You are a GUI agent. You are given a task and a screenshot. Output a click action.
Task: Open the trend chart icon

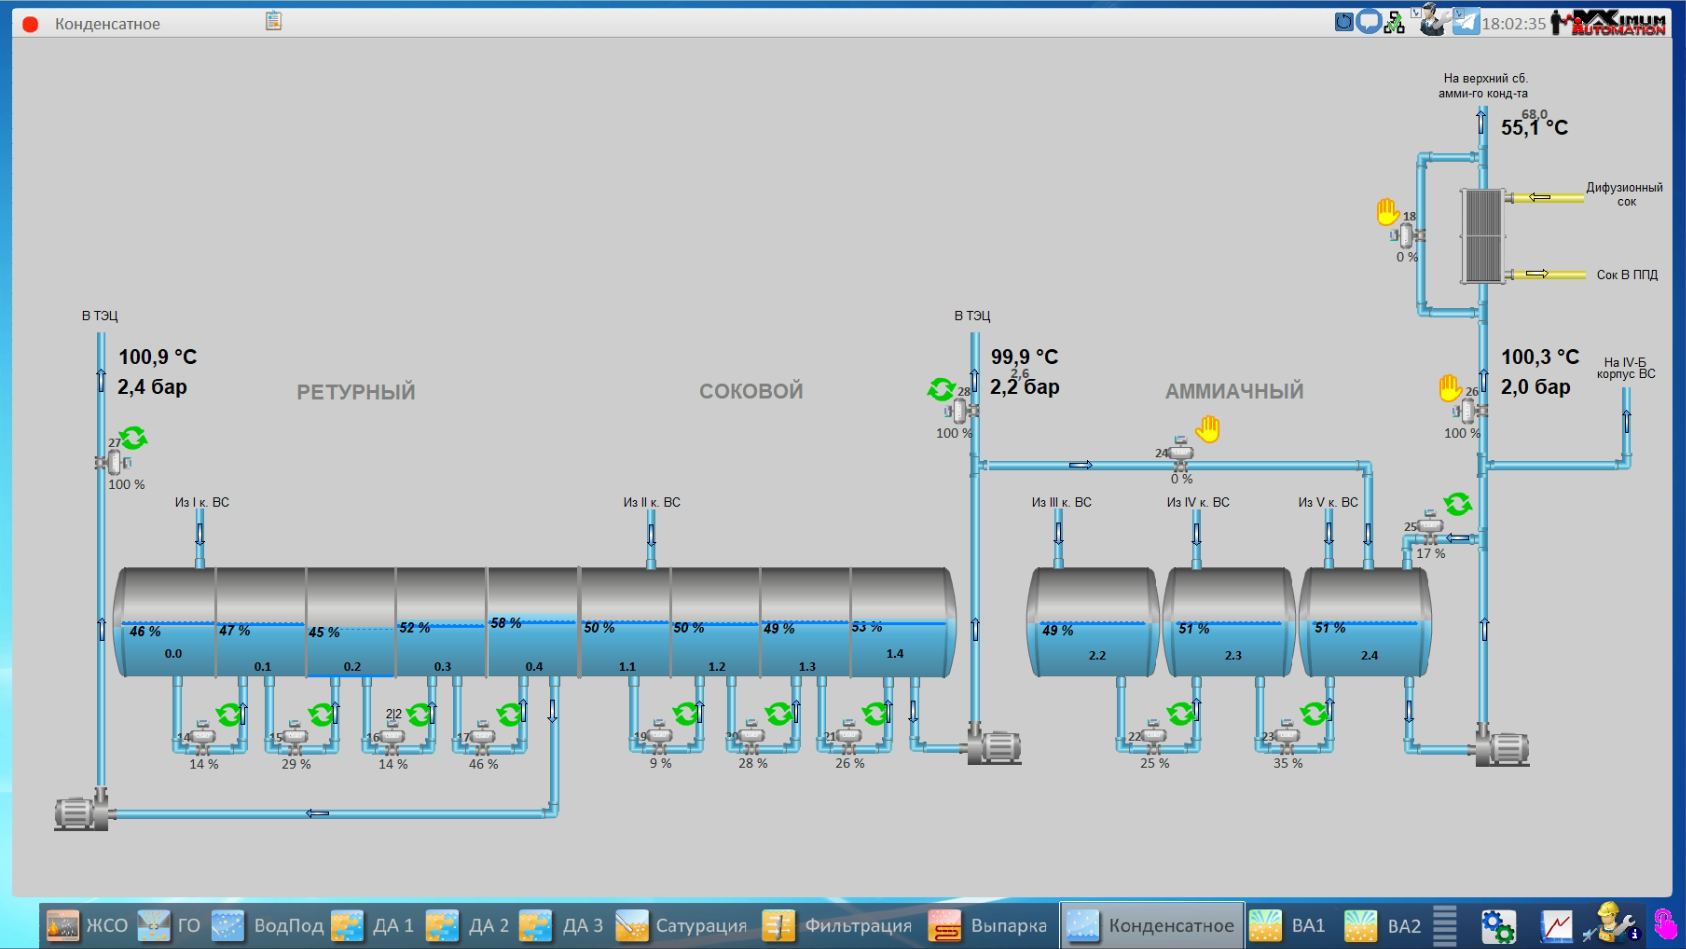[1556, 926]
